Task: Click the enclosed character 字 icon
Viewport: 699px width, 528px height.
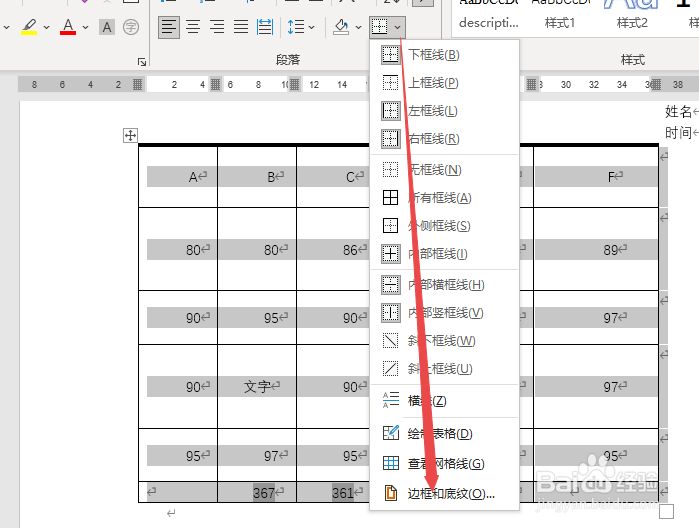Action: pos(131,27)
